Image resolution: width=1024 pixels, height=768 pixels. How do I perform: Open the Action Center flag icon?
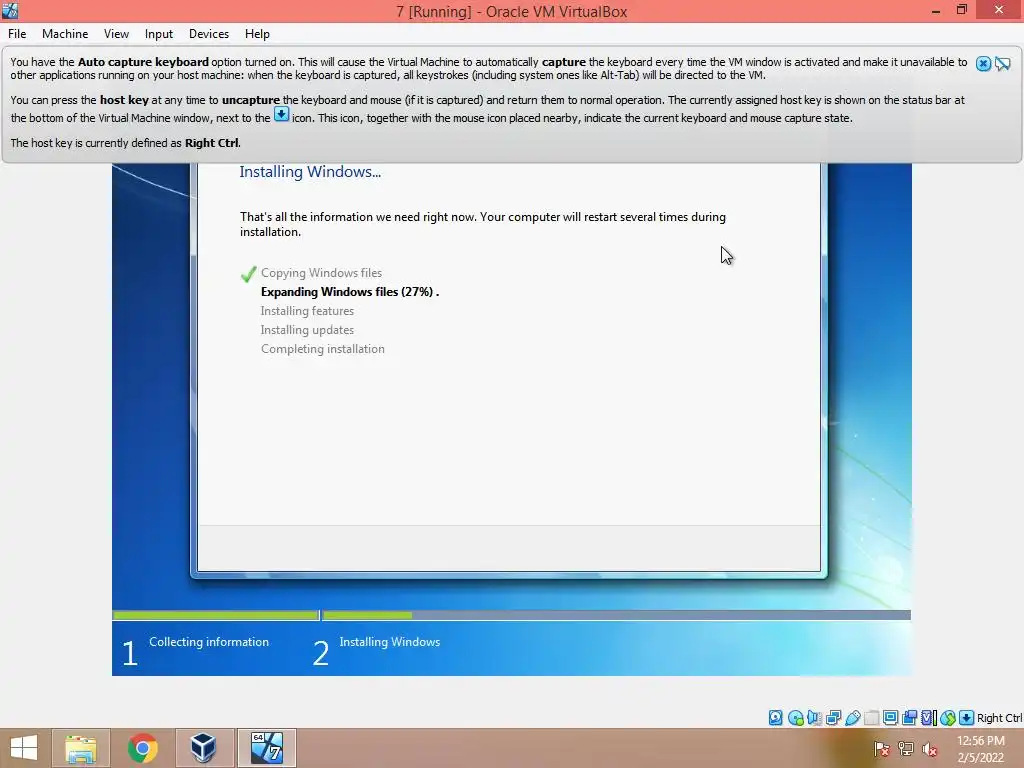[x=882, y=749]
